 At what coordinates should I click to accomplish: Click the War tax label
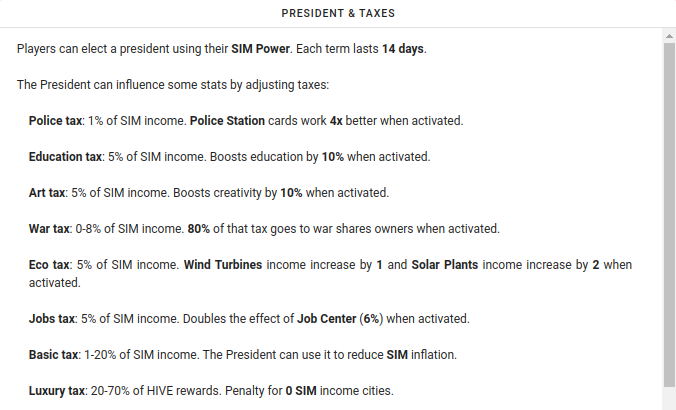tap(49, 228)
